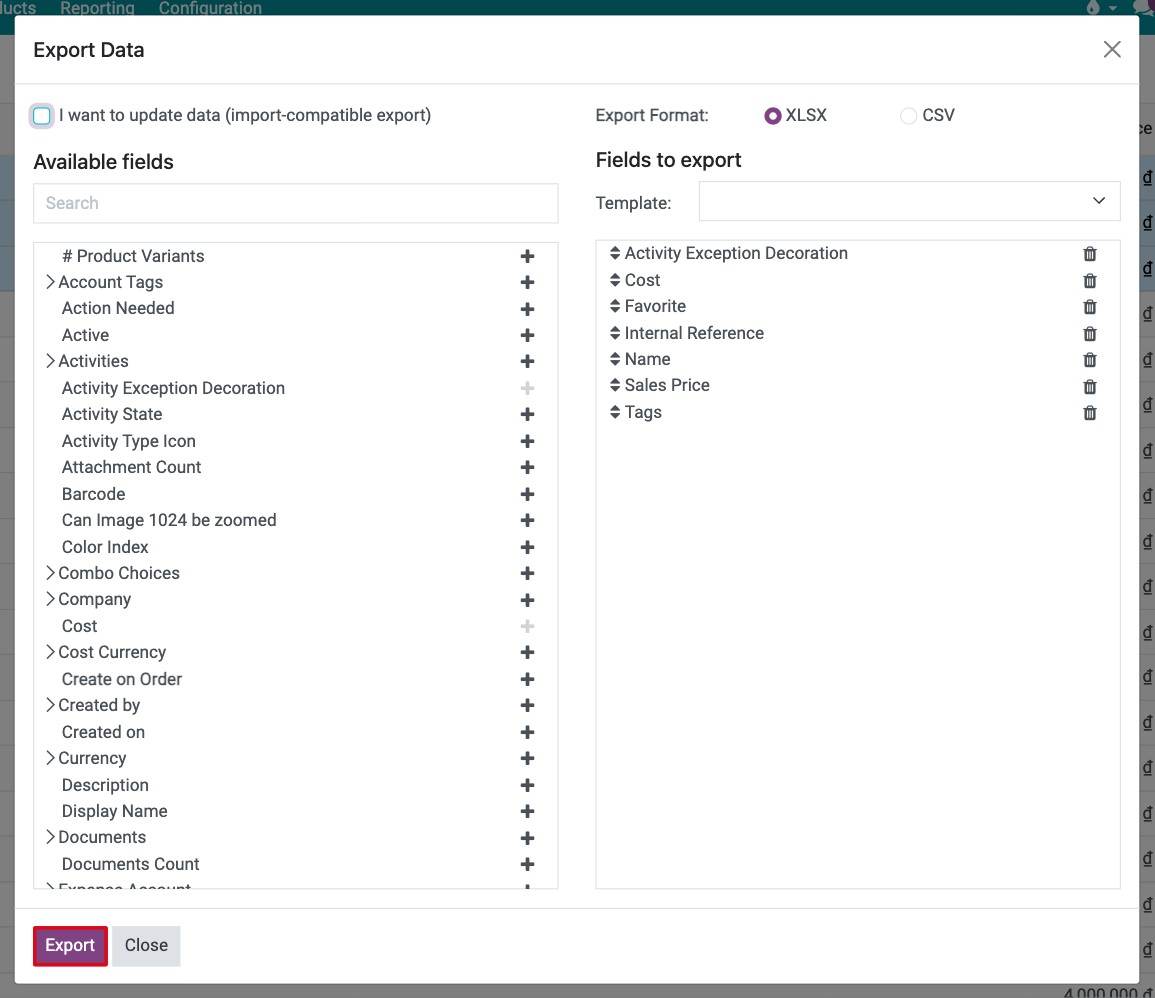The height and width of the screenshot is (998, 1155).
Task: Enable import-compatible export checkbox
Action: [x=42, y=116]
